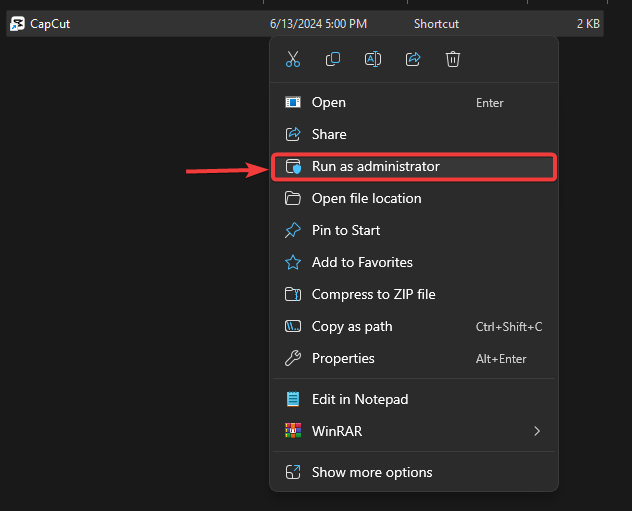Choose Compress to ZIP file
This screenshot has height=511, width=632.
pyautogui.click(x=373, y=294)
